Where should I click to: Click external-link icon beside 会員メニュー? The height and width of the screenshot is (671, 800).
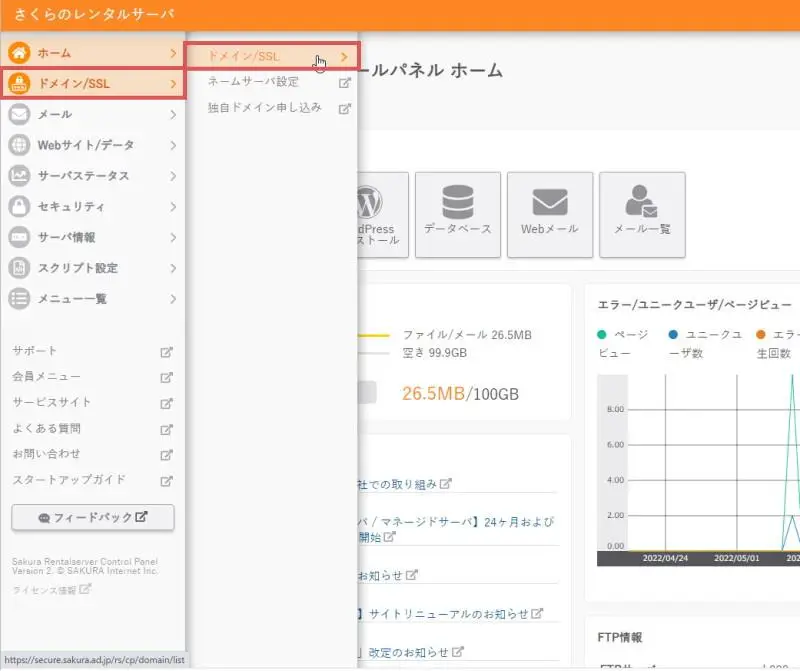pyautogui.click(x=166, y=378)
